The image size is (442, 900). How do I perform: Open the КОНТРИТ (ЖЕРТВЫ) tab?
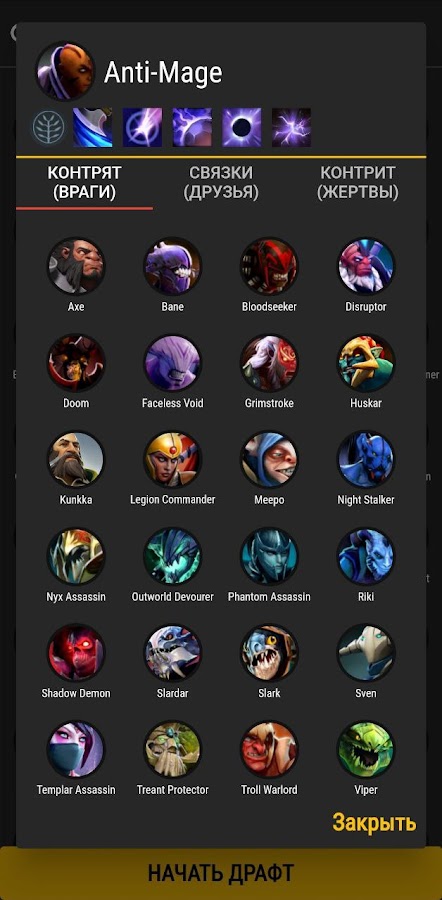point(358,183)
